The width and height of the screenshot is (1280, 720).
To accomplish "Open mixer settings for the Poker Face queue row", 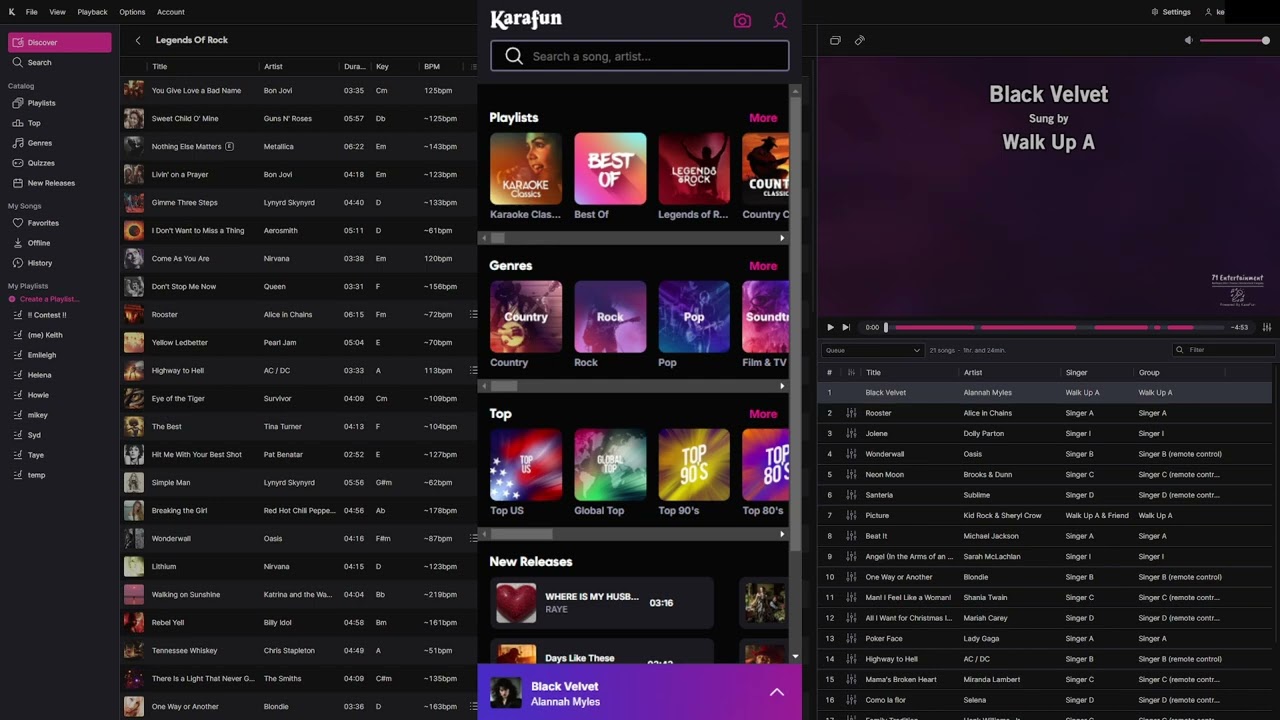I will tap(852, 638).
